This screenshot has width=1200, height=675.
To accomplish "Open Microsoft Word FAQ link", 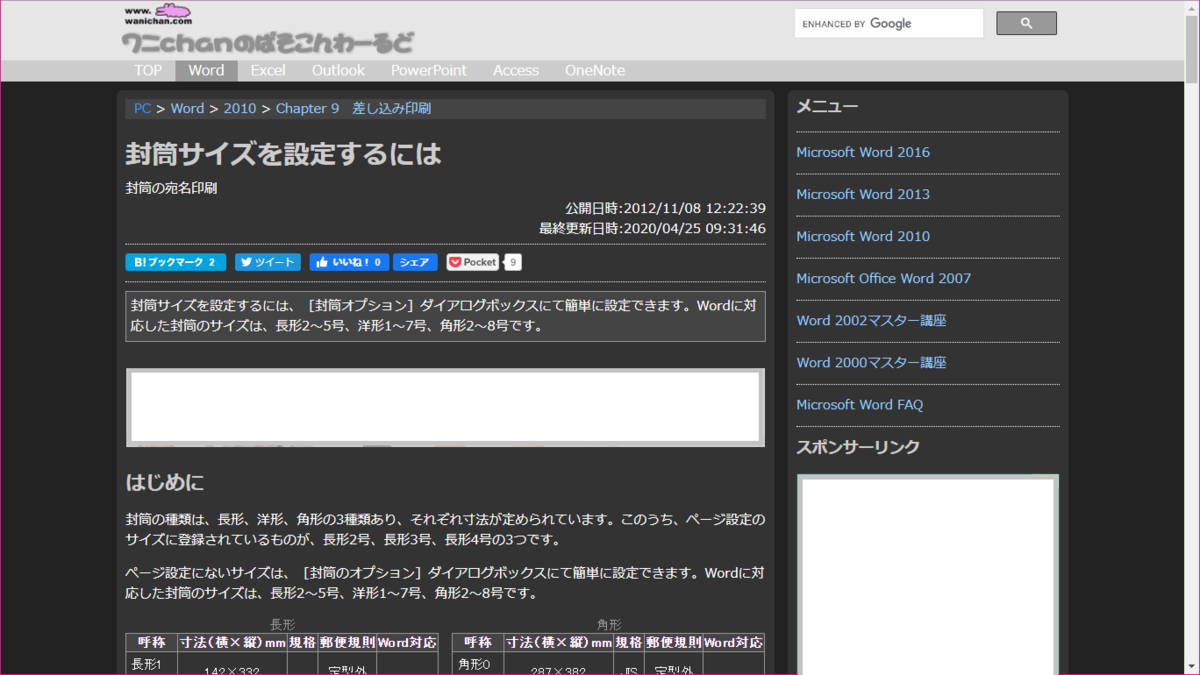I will [x=860, y=404].
